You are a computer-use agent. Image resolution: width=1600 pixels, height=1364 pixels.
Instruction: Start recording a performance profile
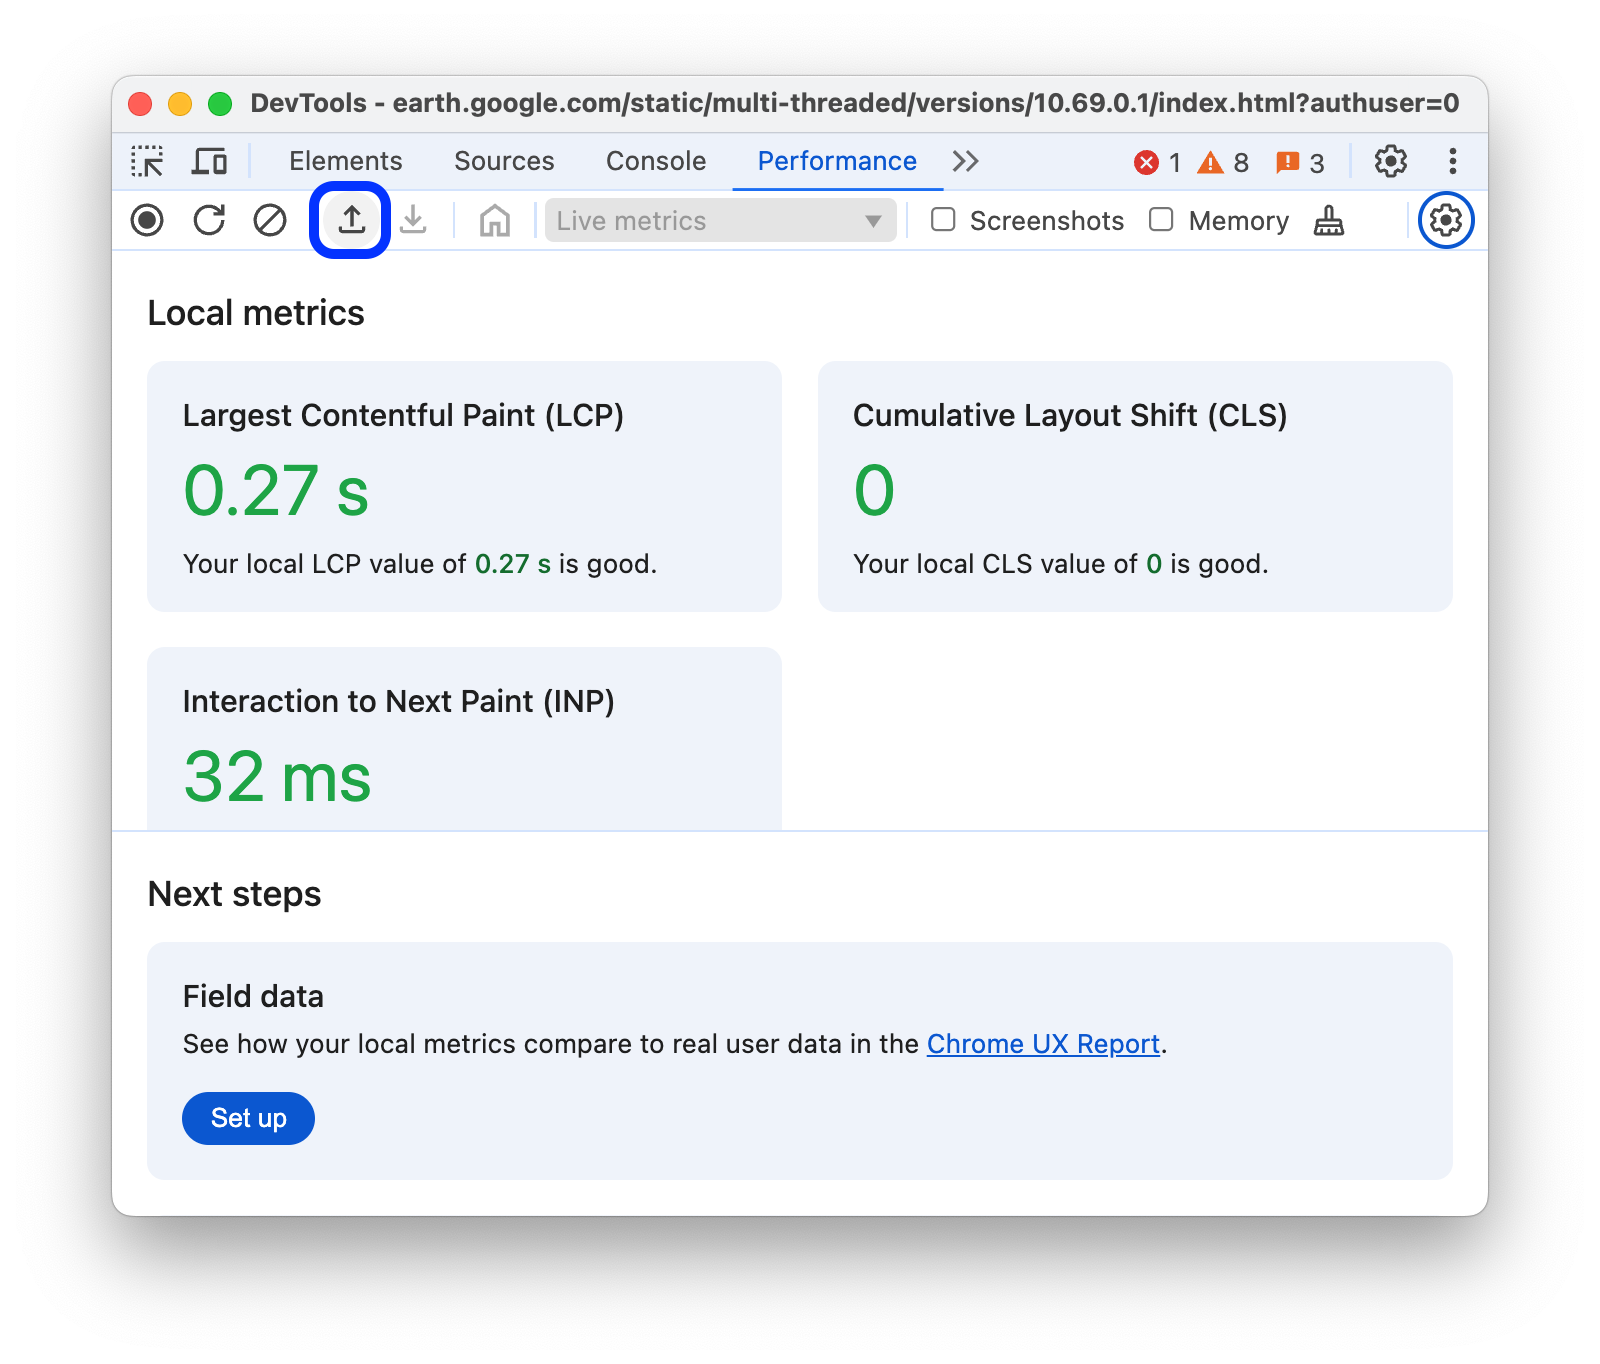147,221
